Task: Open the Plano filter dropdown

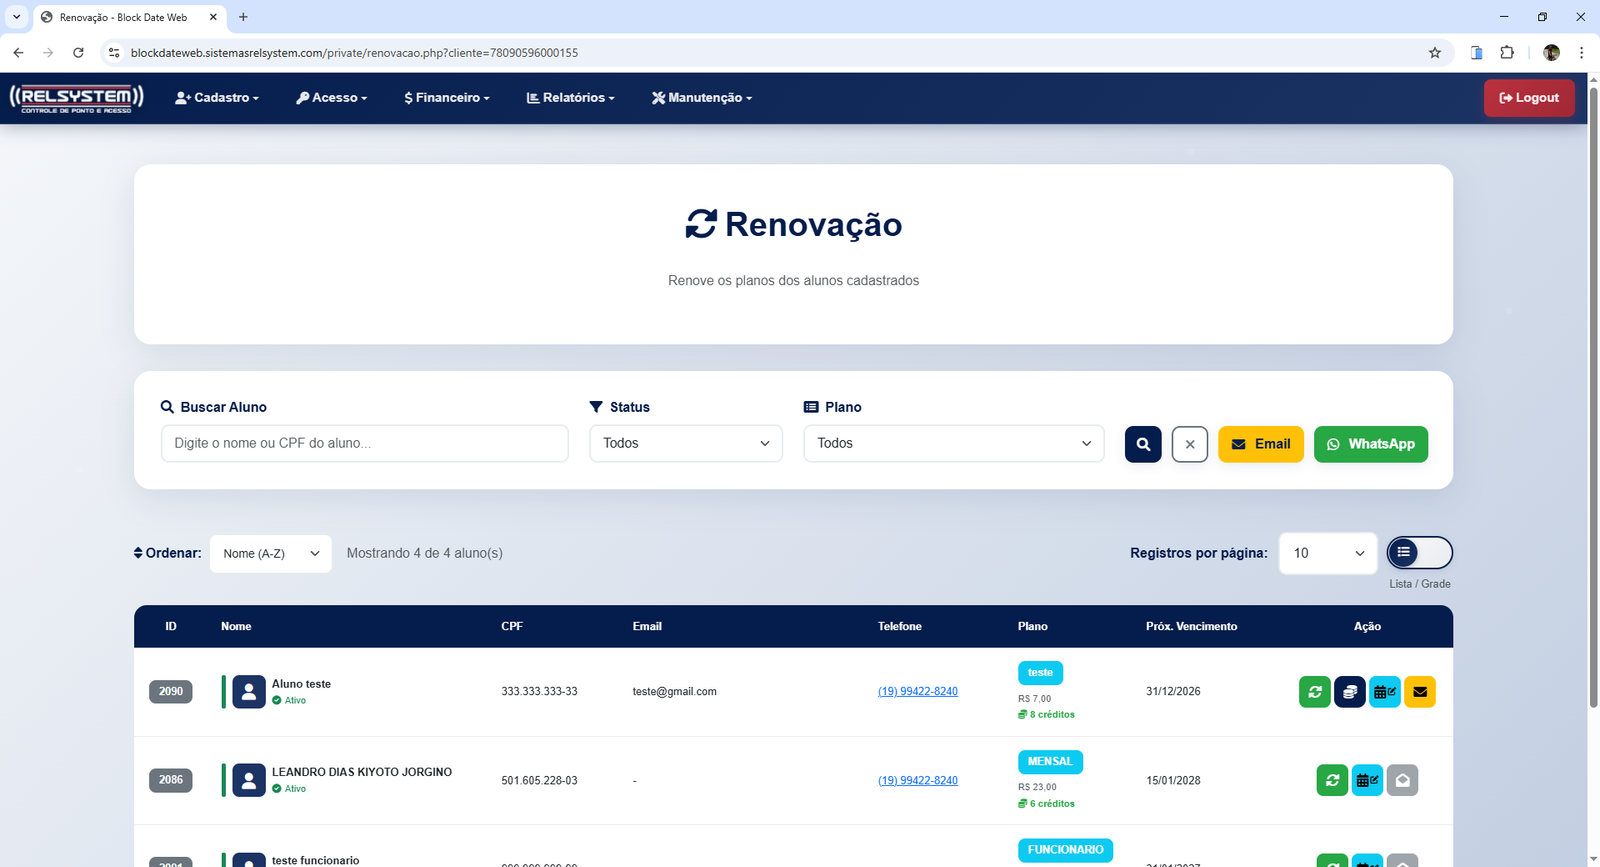Action: tap(953, 444)
